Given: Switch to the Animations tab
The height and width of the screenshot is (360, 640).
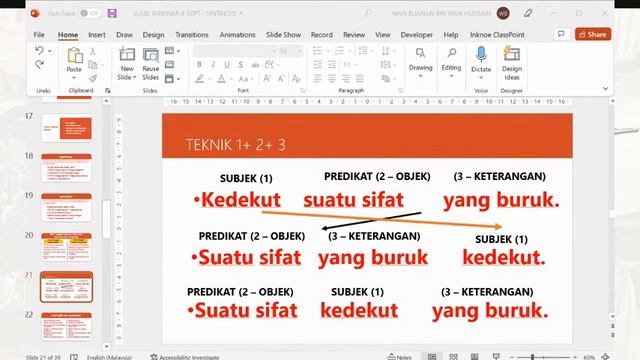Looking at the screenshot, I should [238, 35].
